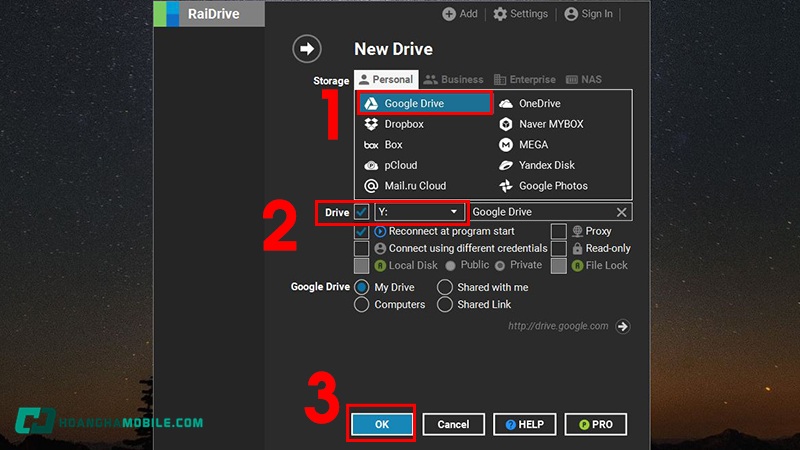This screenshot has height=450, width=800.
Task: Toggle the File Lock checkbox
Action: click(558, 266)
